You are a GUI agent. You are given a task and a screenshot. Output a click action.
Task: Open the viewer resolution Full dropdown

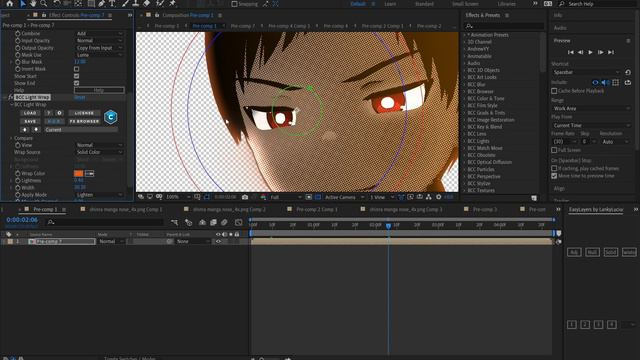point(286,197)
